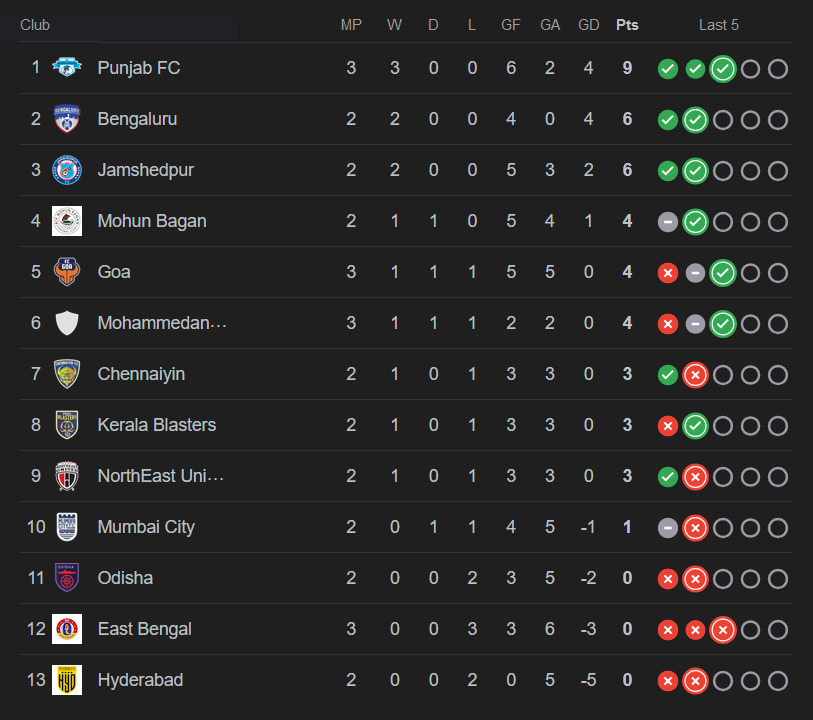Open the Mohammedan team name link

point(162,323)
